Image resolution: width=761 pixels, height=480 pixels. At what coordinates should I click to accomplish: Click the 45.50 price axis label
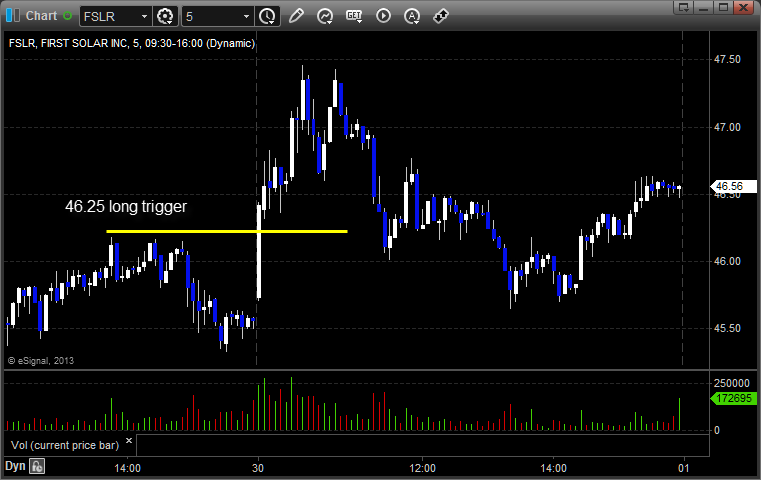tap(727, 328)
